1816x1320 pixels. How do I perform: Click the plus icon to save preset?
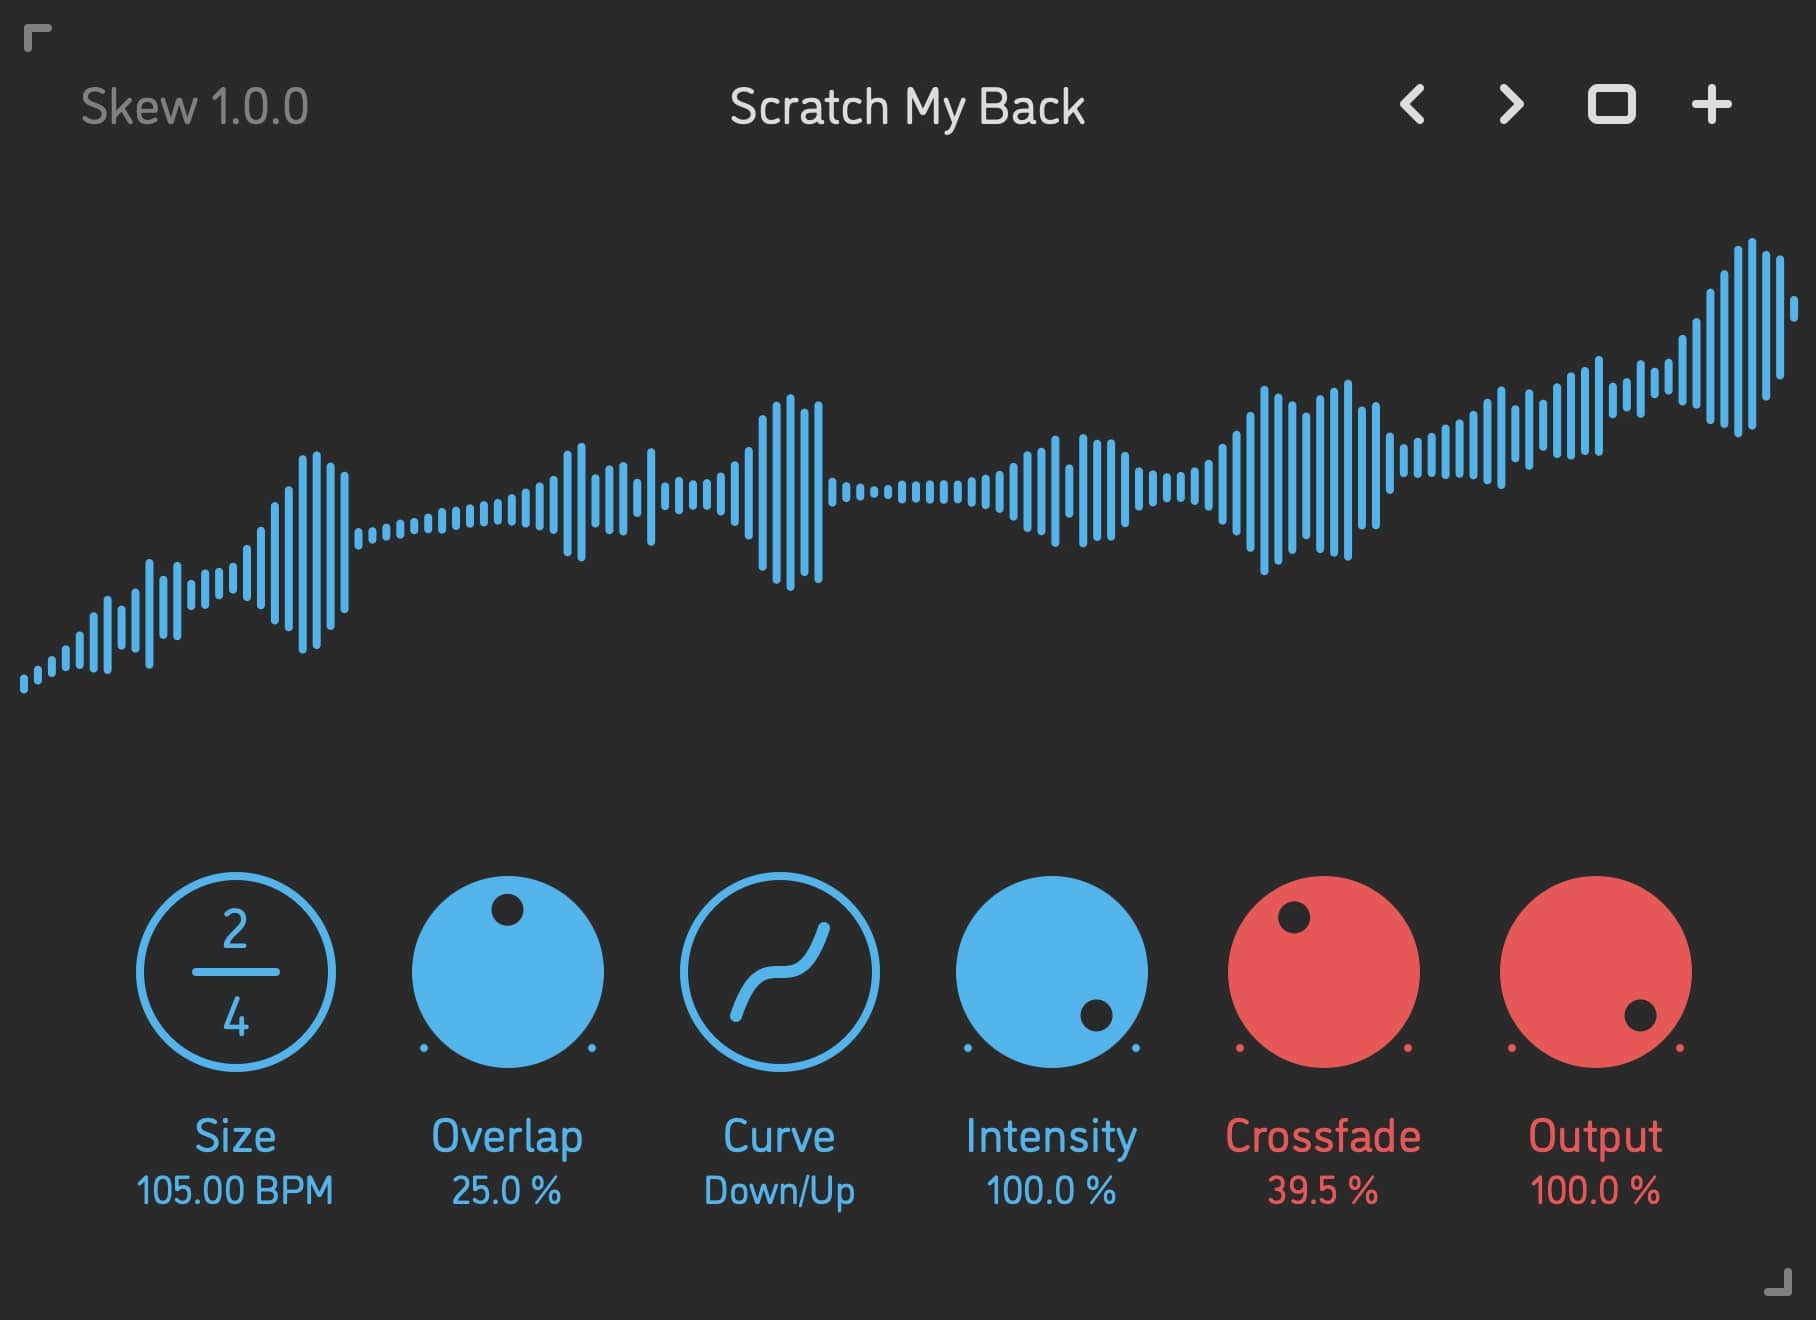(1710, 102)
